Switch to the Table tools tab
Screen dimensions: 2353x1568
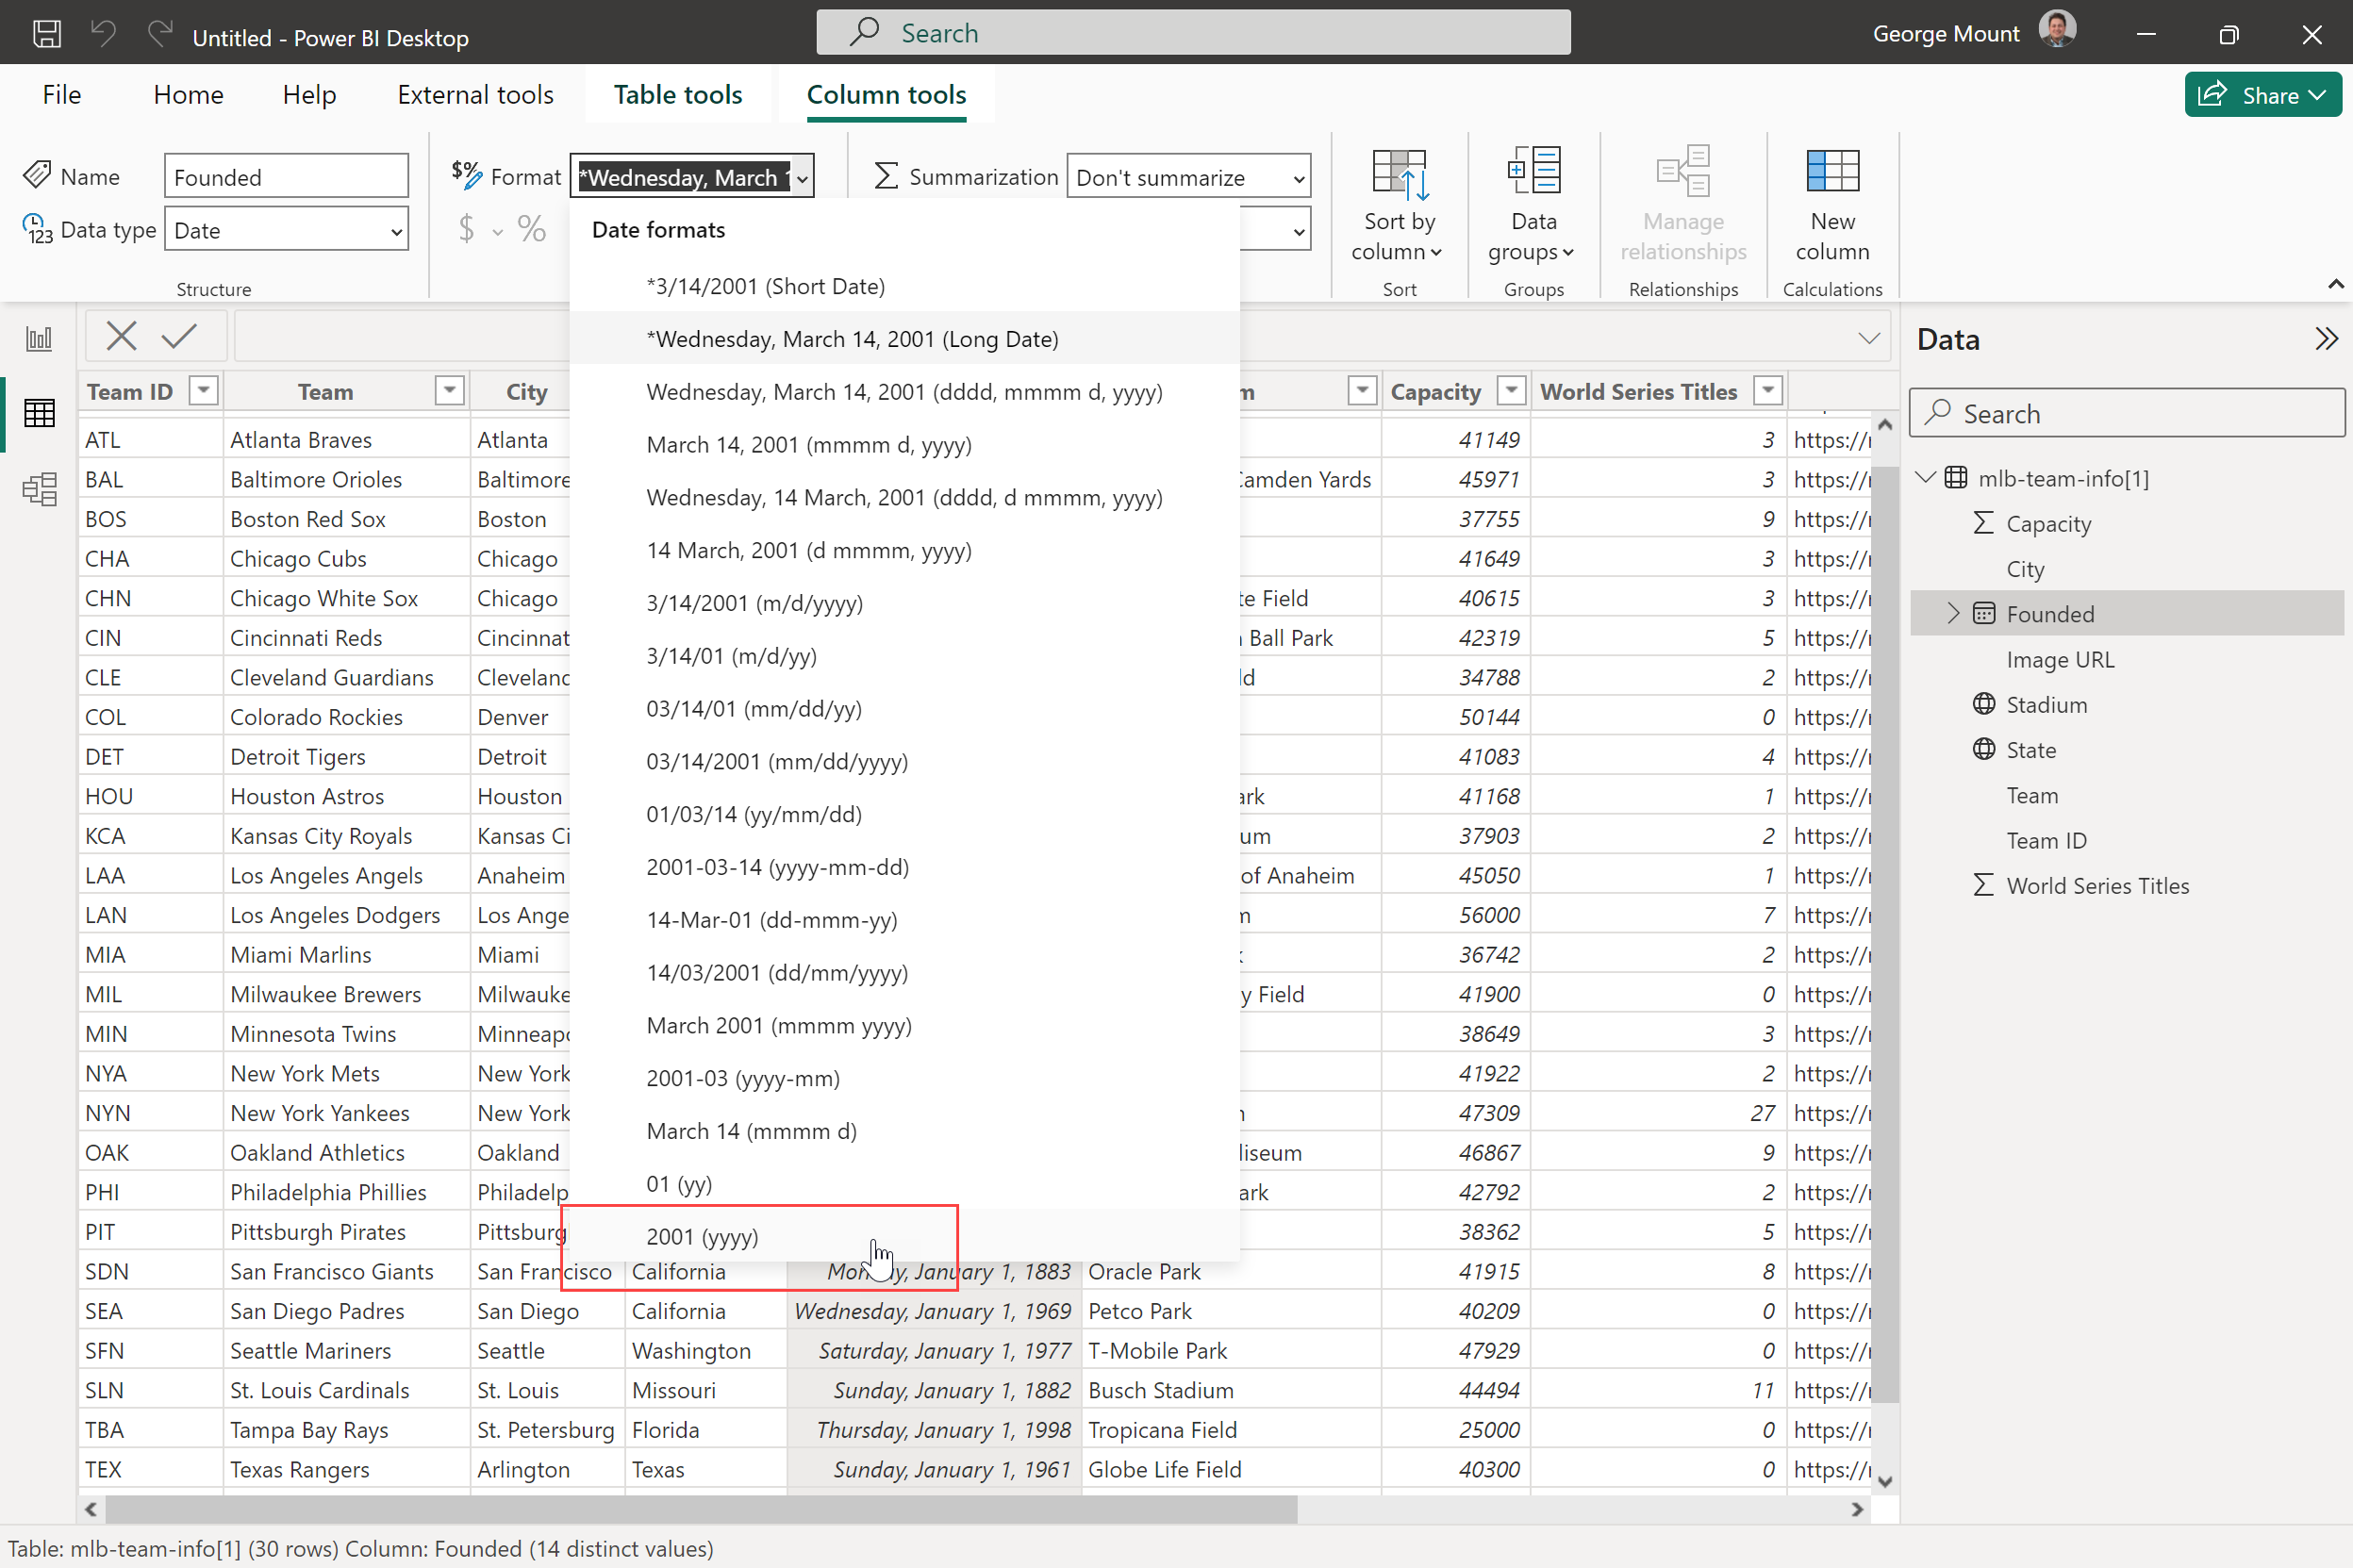[677, 94]
